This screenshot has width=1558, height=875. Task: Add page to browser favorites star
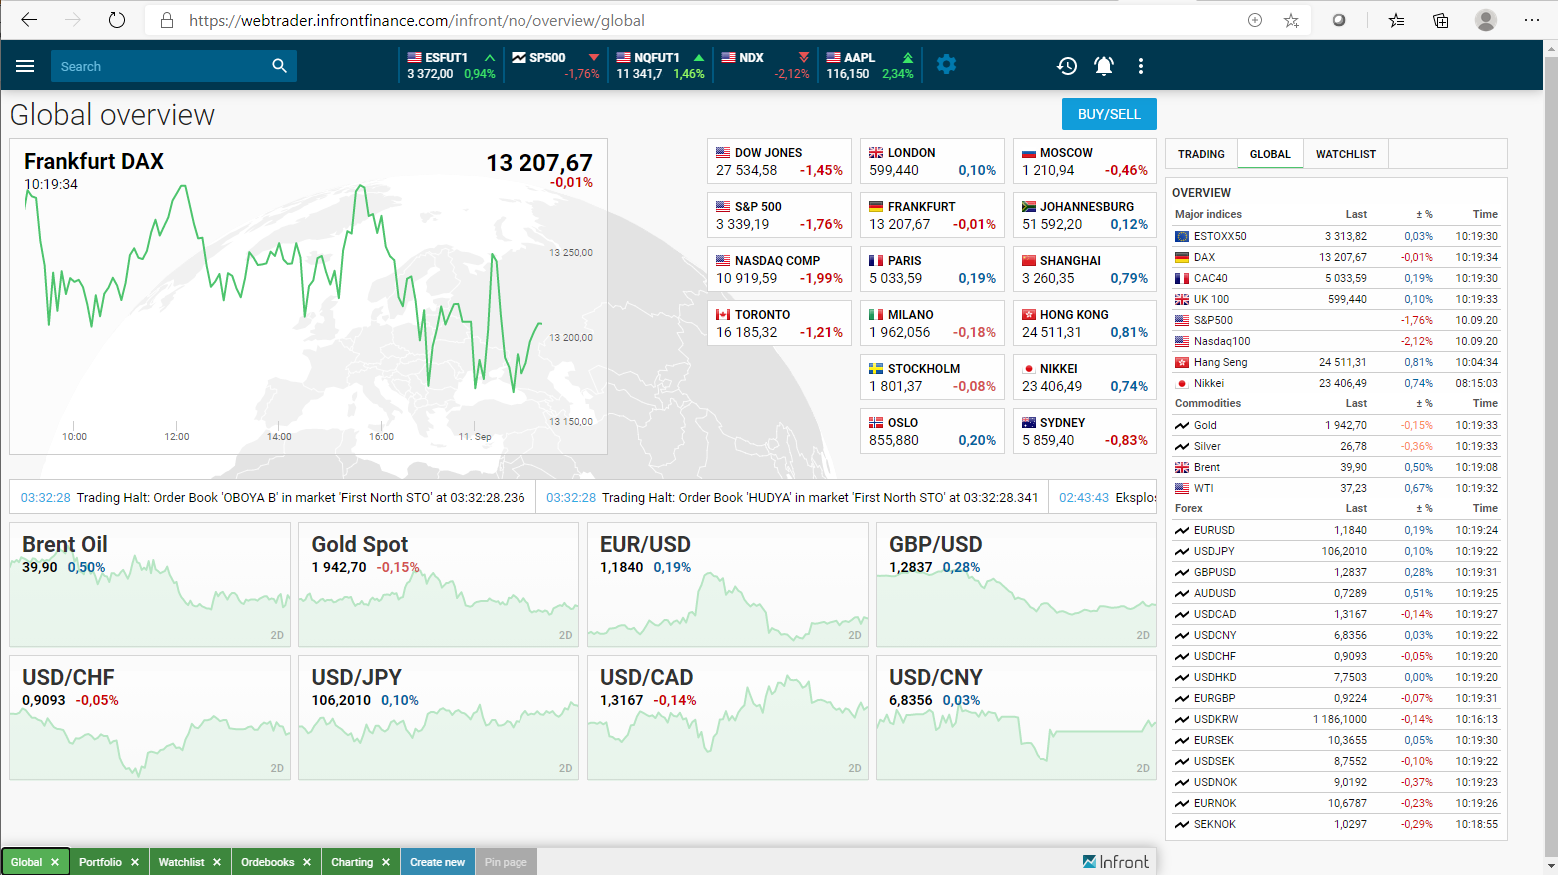click(1291, 20)
